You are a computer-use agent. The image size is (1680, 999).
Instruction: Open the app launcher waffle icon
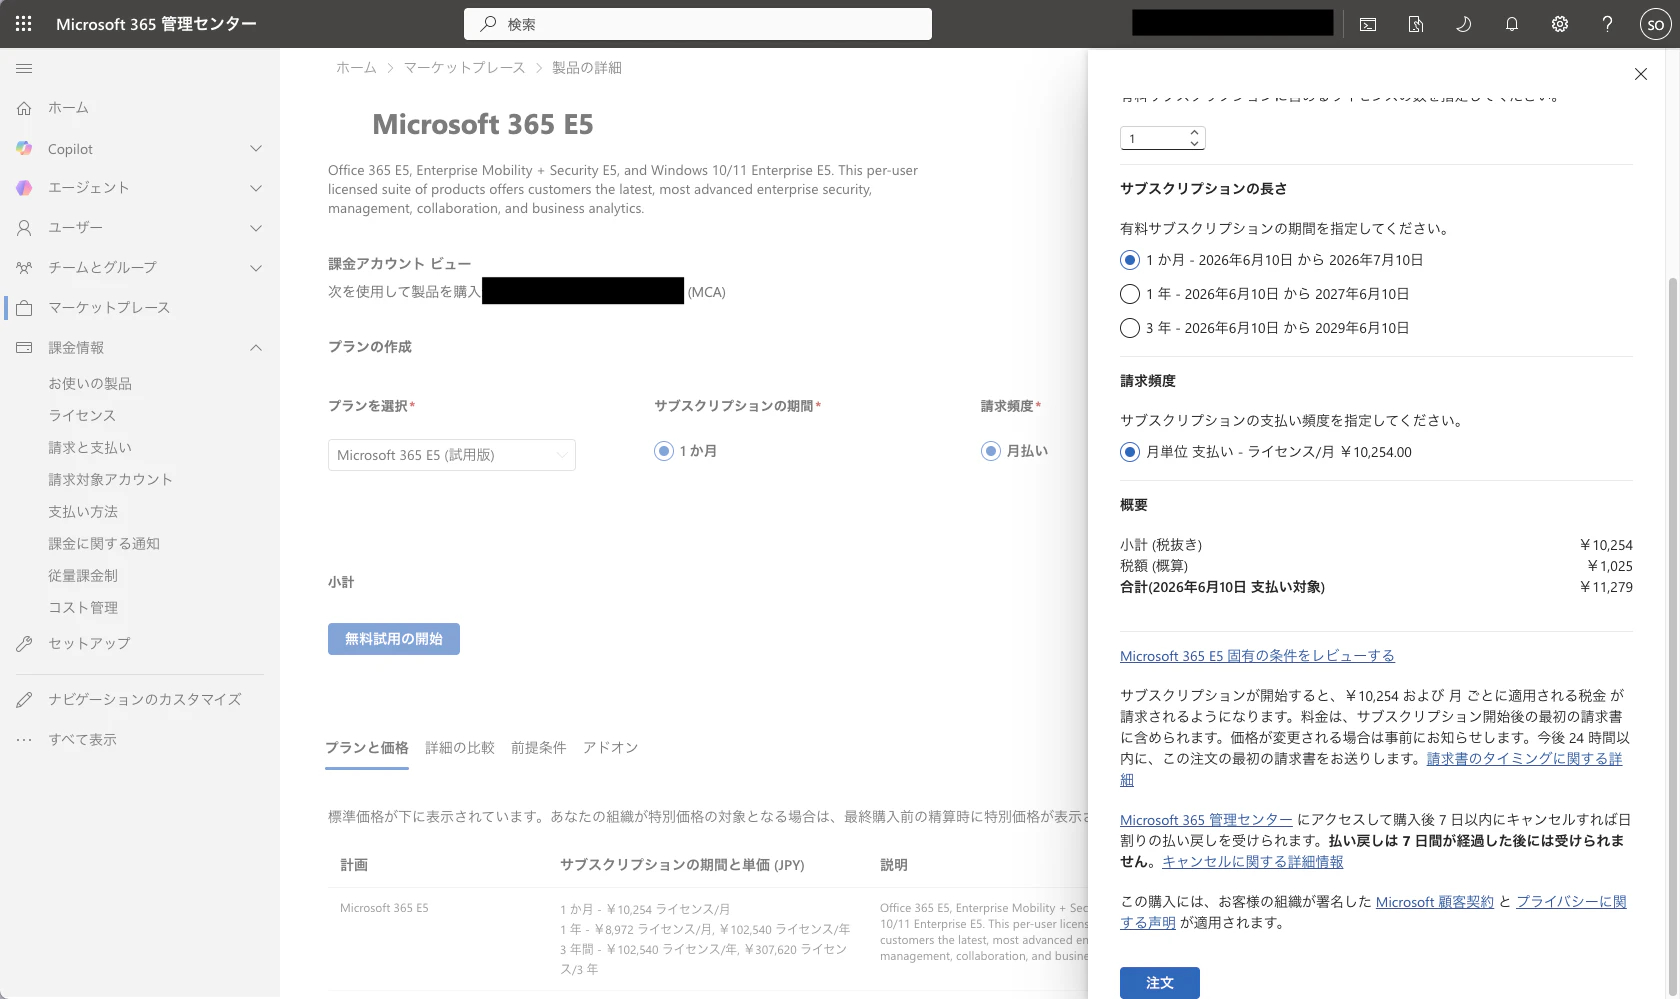[24, 24]
